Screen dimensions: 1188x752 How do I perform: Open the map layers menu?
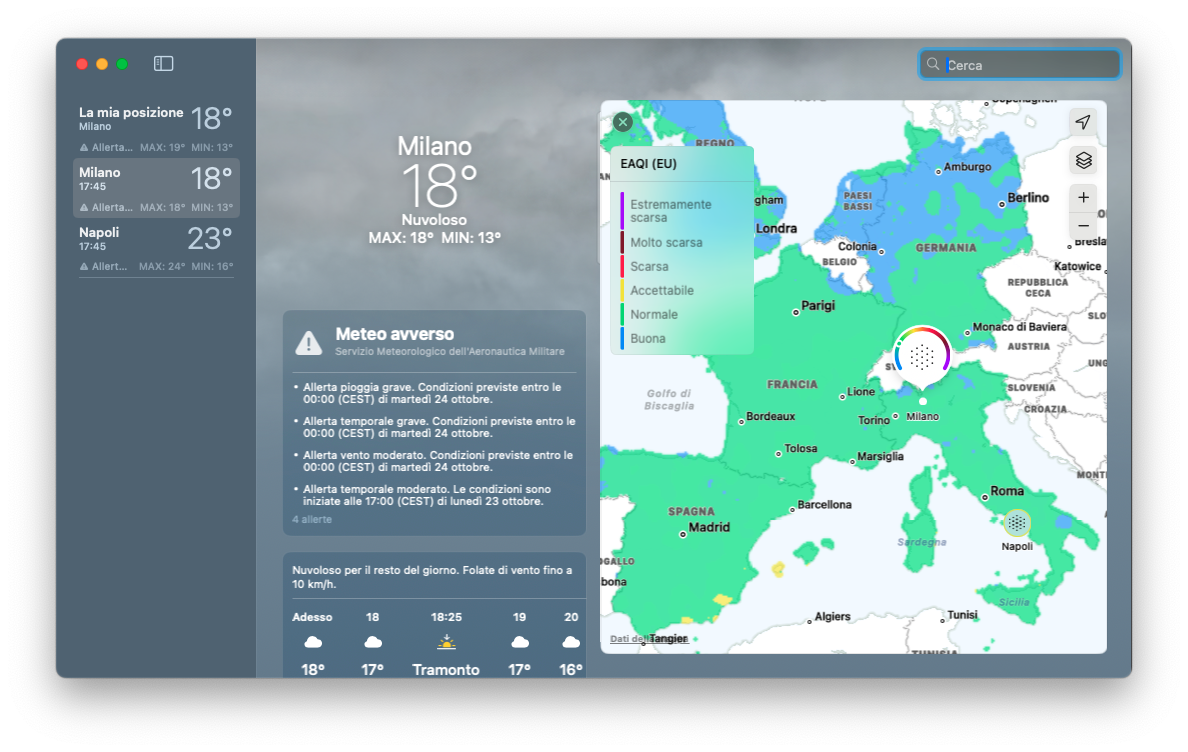(x=1083, y=161)
